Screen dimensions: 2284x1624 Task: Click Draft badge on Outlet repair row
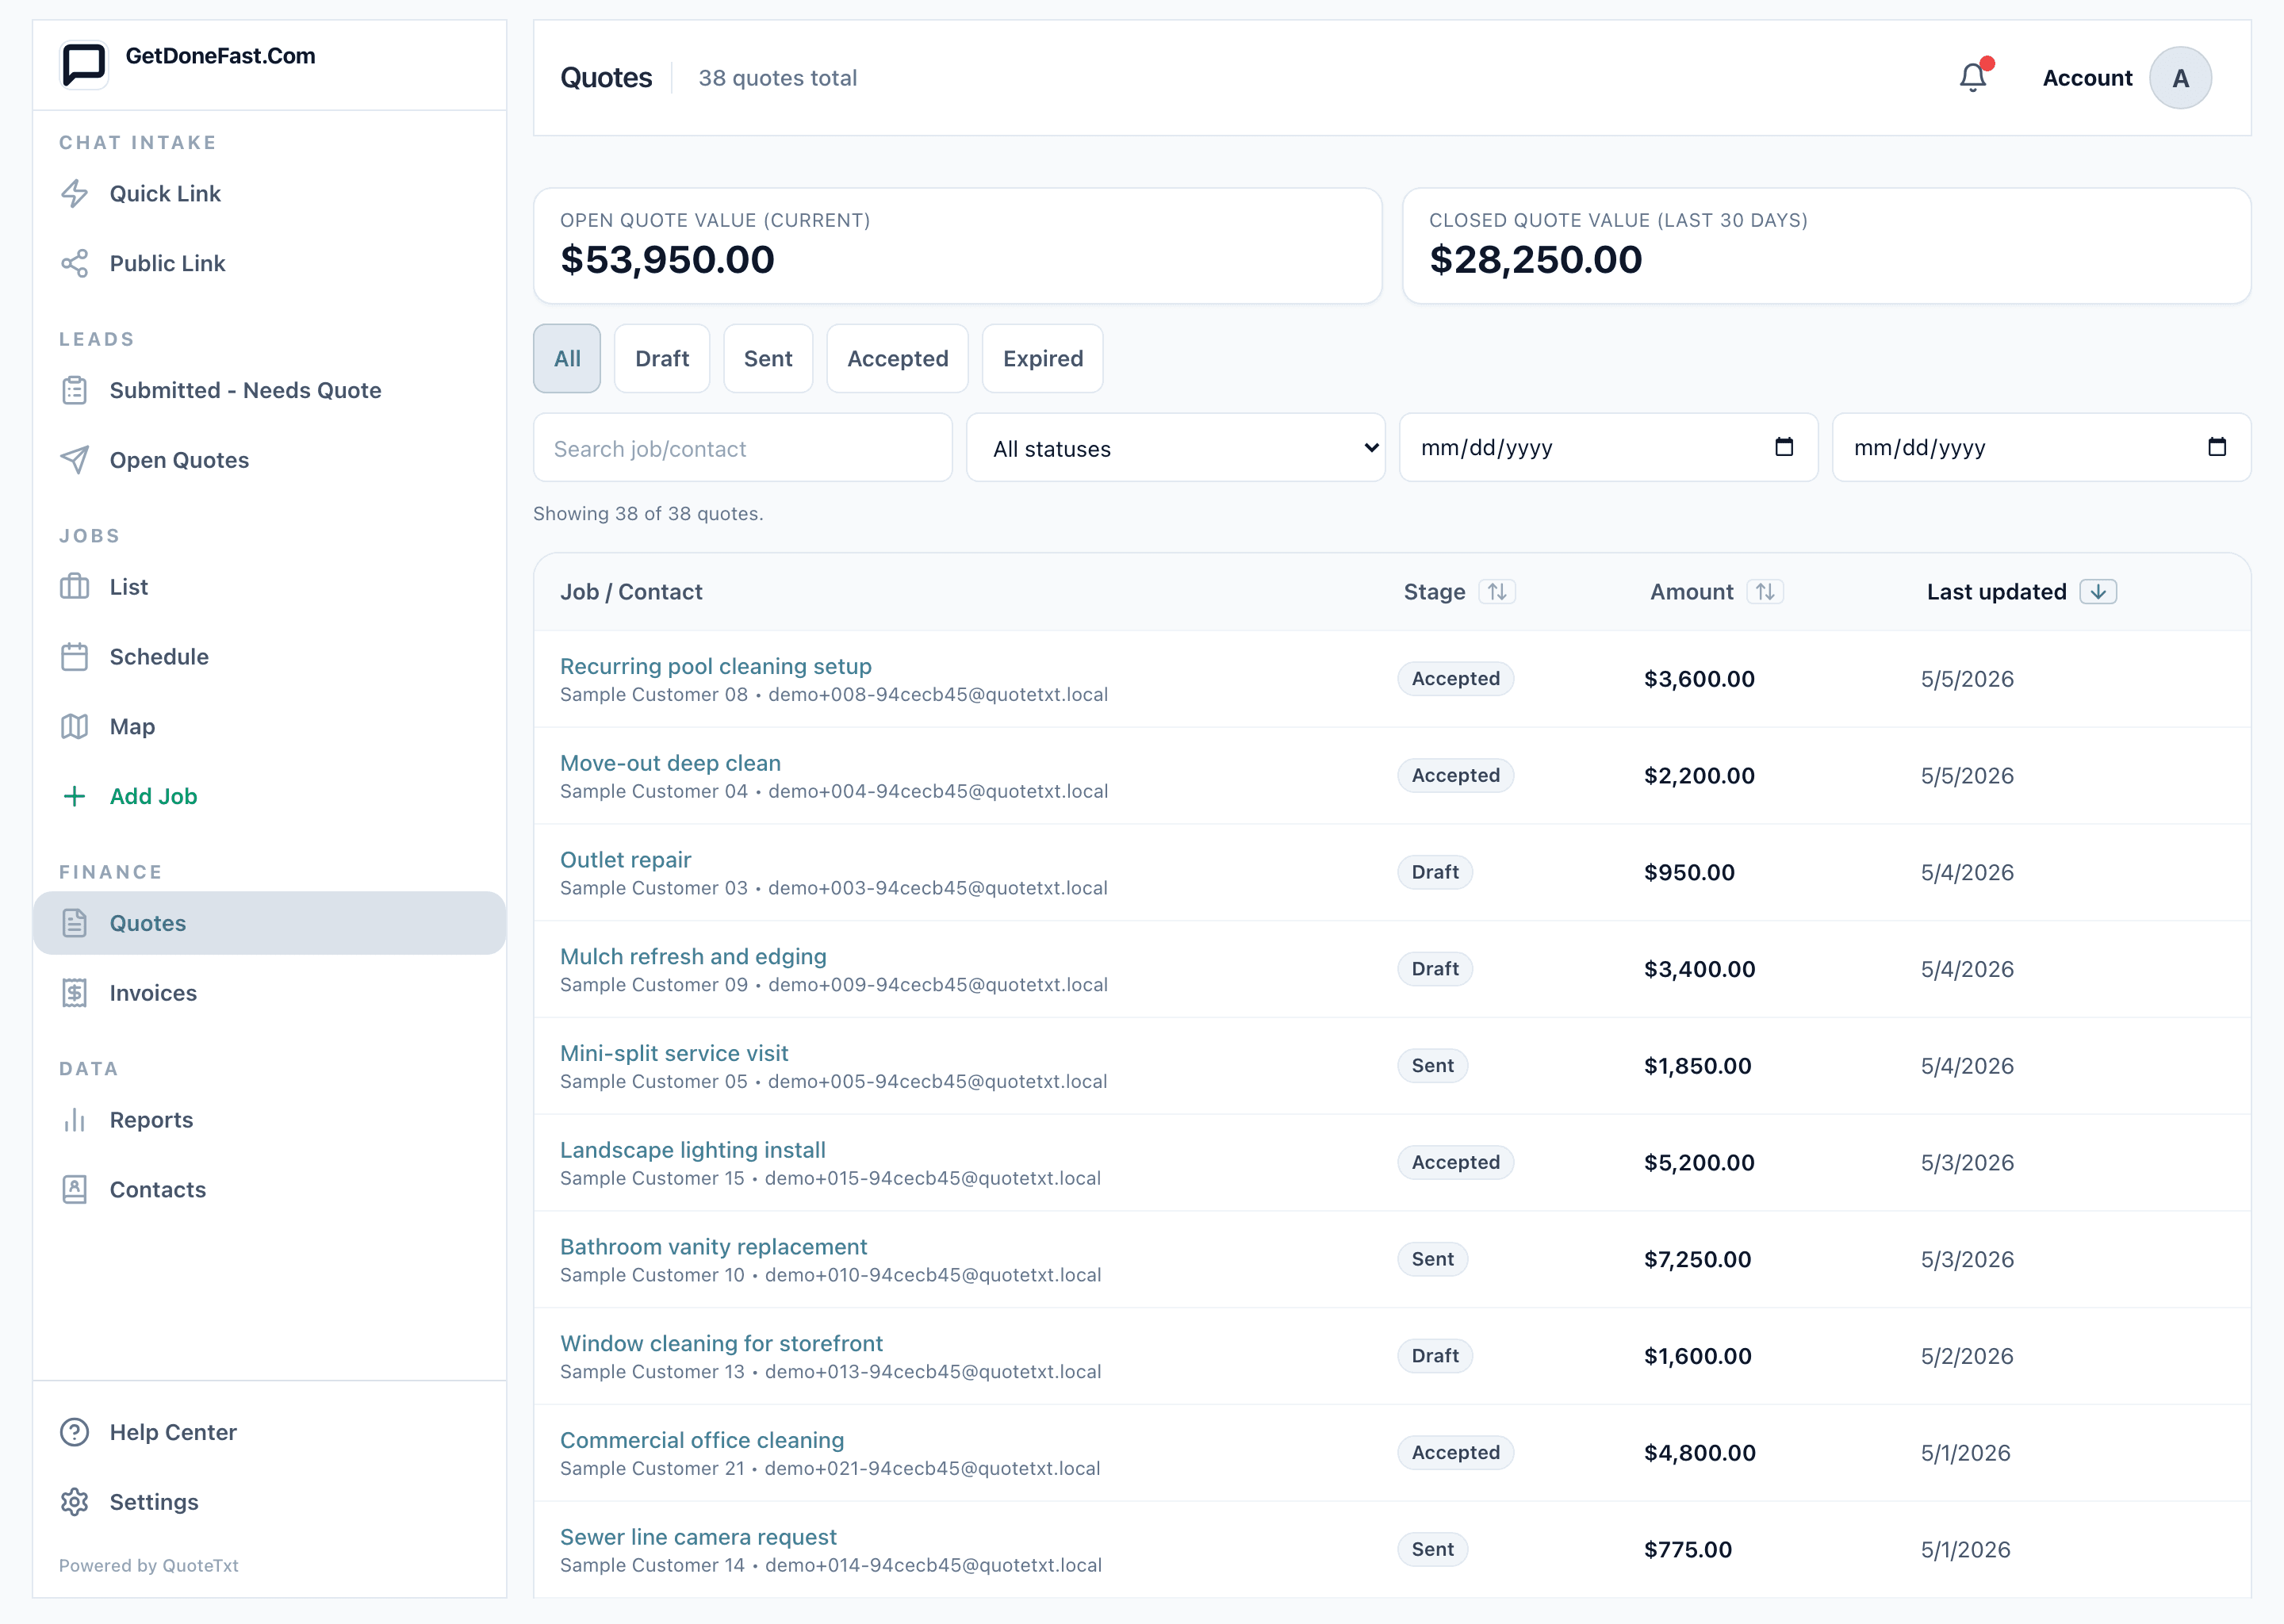(x=1435, y=872)
